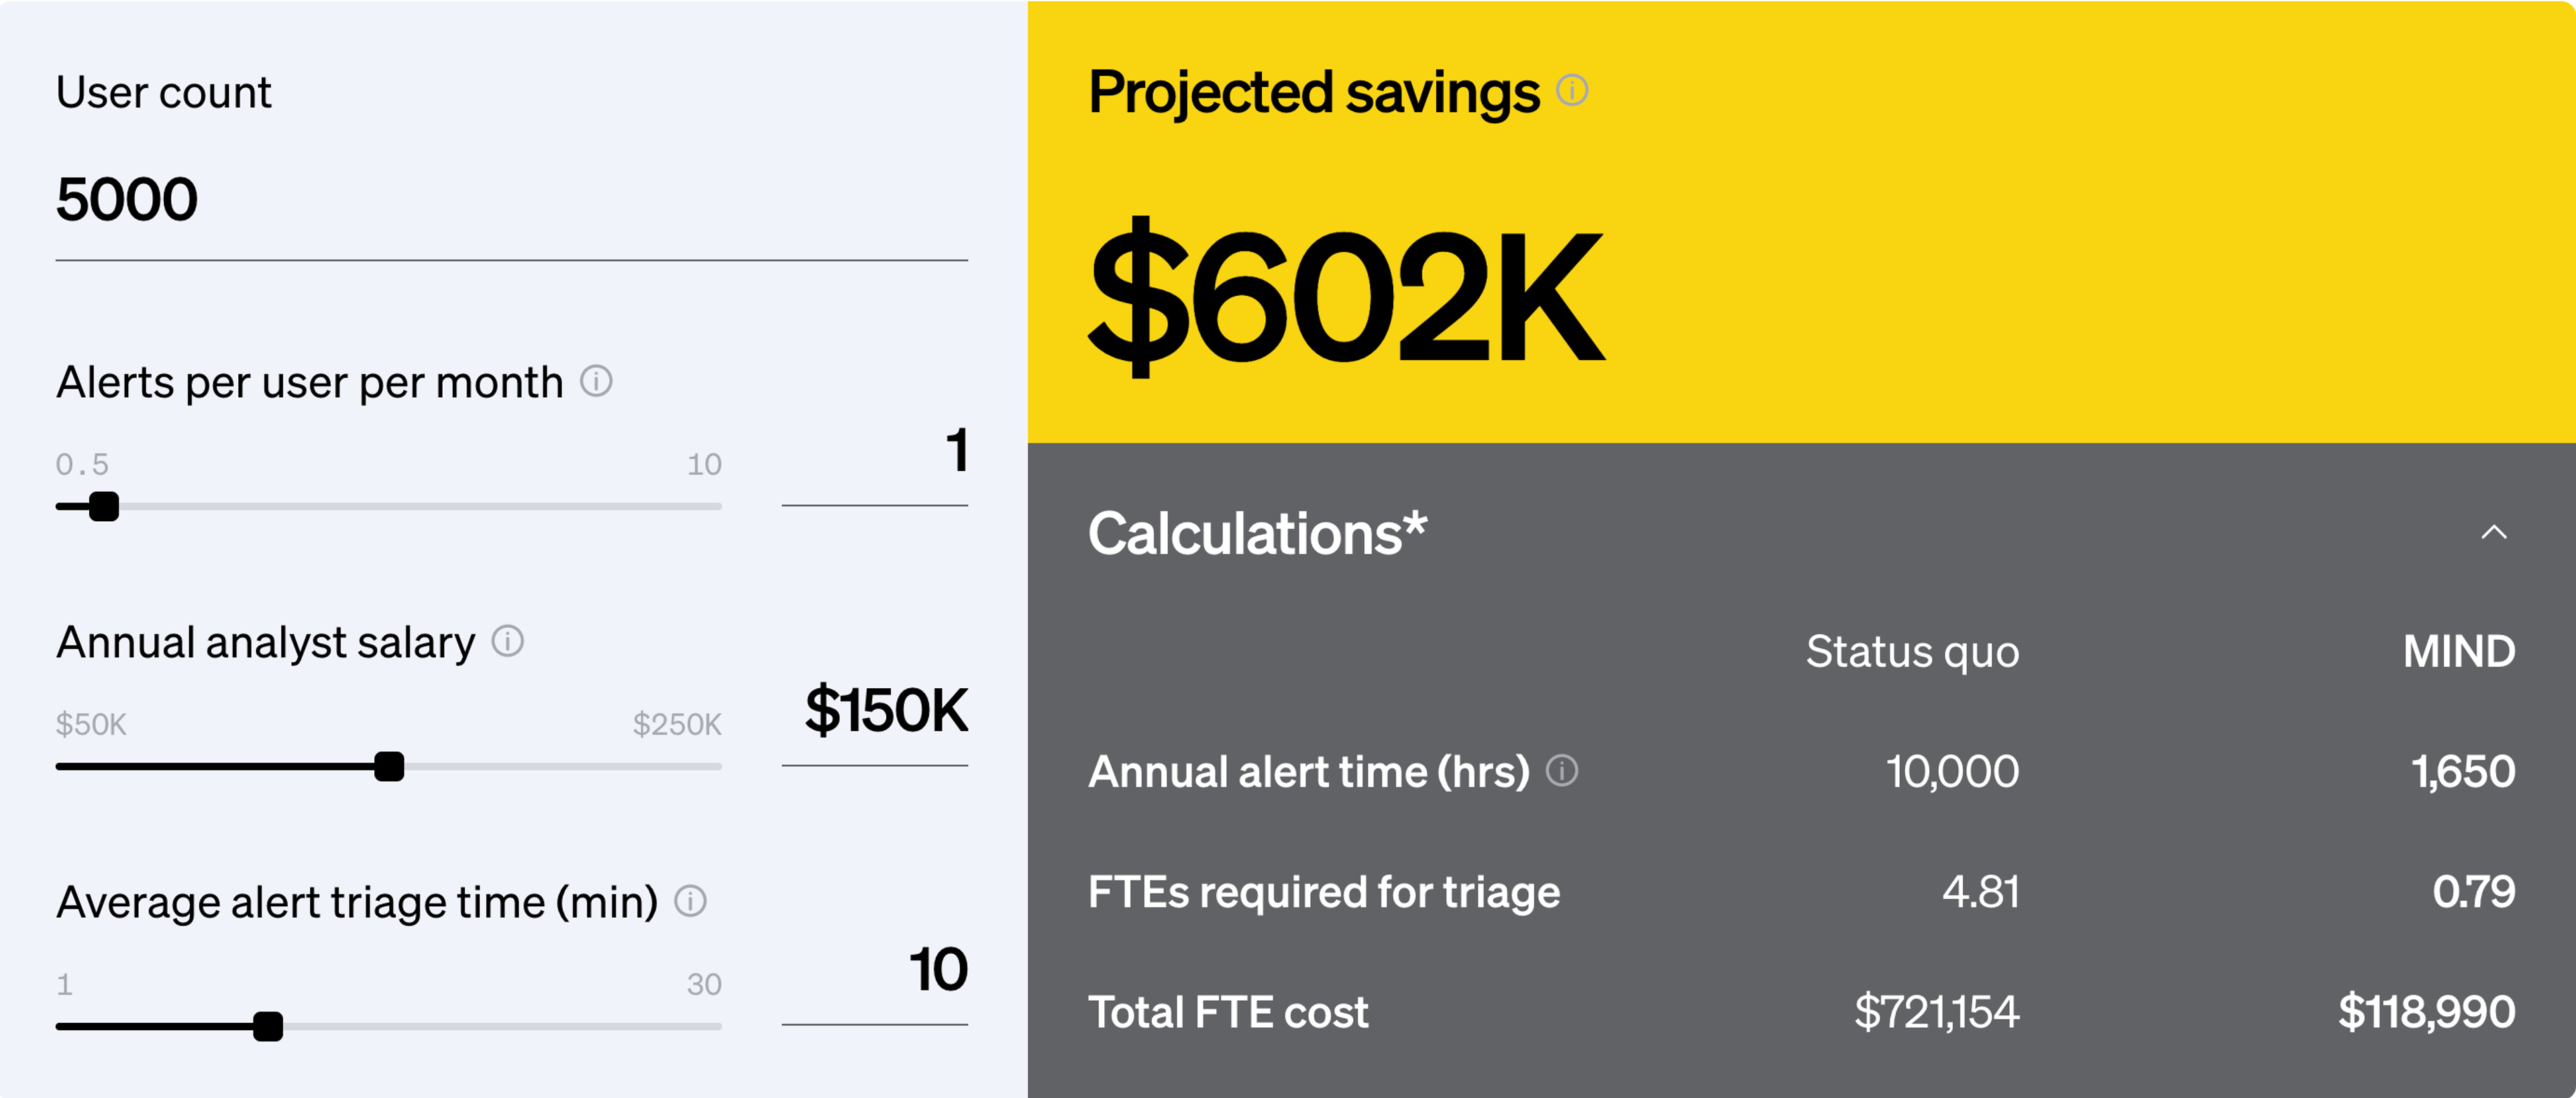Image resolution: width=2576 pixels, height=1098 pixels.
Task: Click the Annual analyst salary info icon
Action: point(508,641)
